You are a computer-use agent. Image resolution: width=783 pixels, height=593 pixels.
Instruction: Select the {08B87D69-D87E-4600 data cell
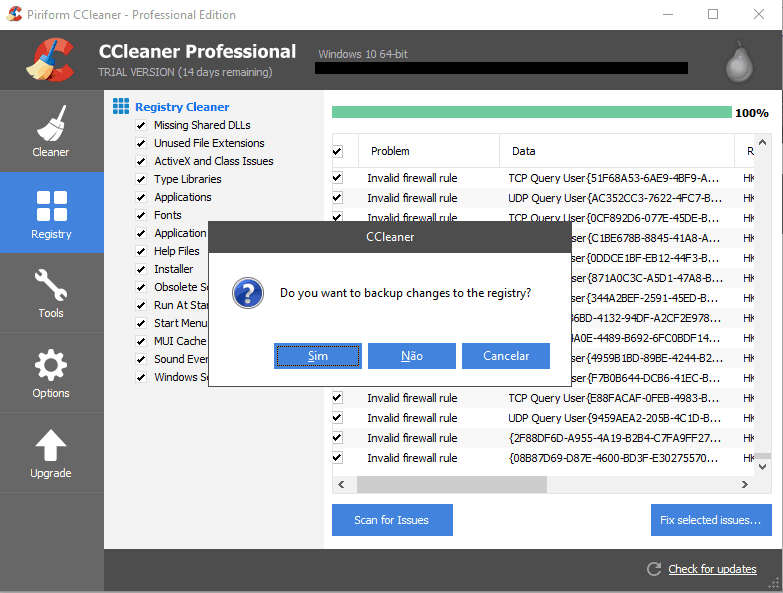click(x=614, y=458)
